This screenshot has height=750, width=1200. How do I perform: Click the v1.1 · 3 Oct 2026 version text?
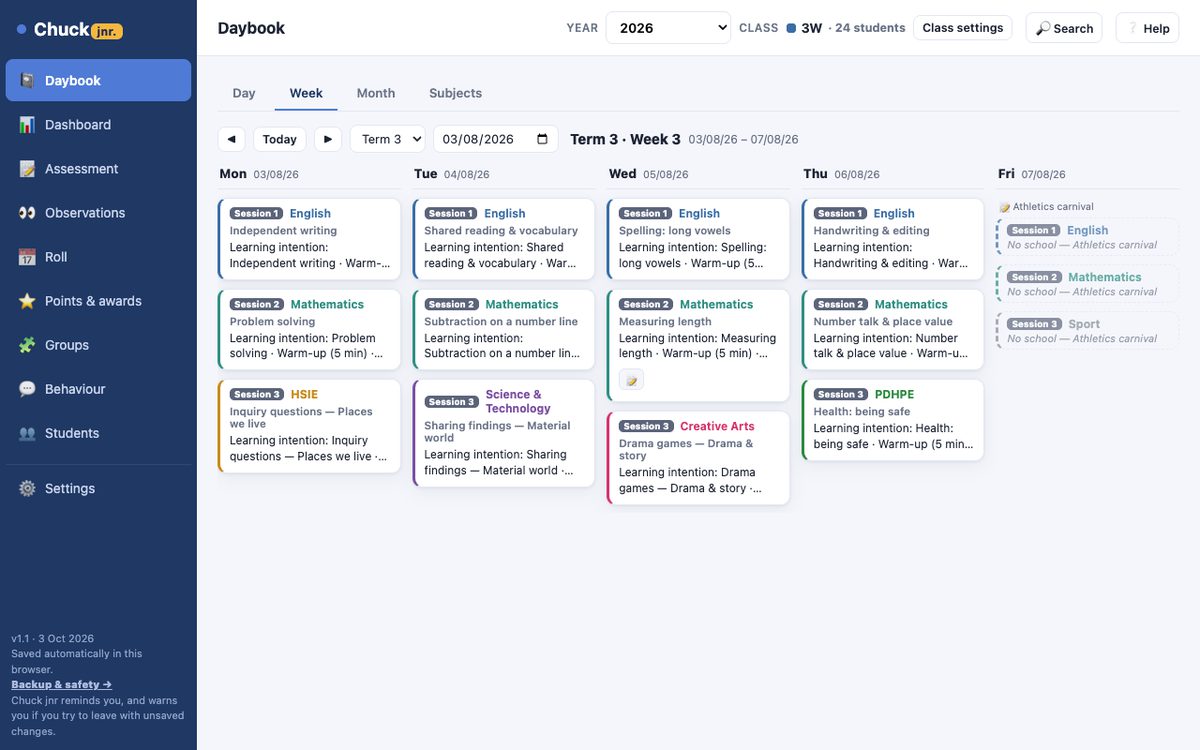53,638
